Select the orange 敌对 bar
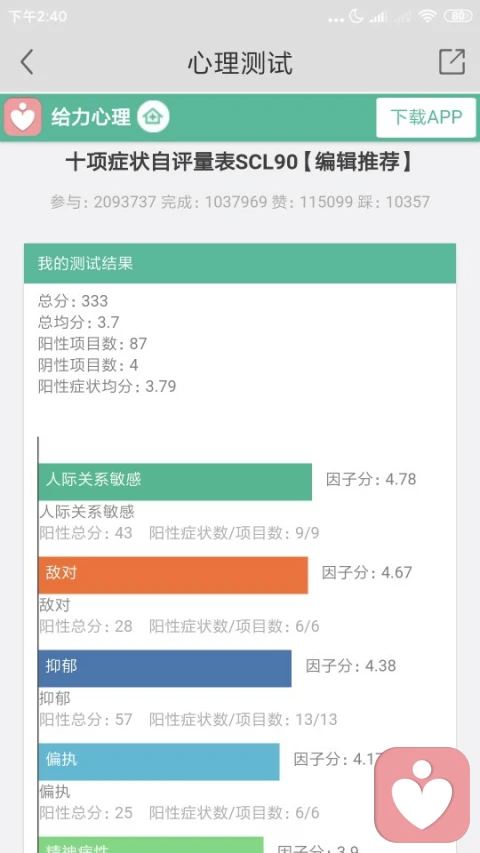The height and width of the screenshot is (853, 480). click(x=173, y=575)
